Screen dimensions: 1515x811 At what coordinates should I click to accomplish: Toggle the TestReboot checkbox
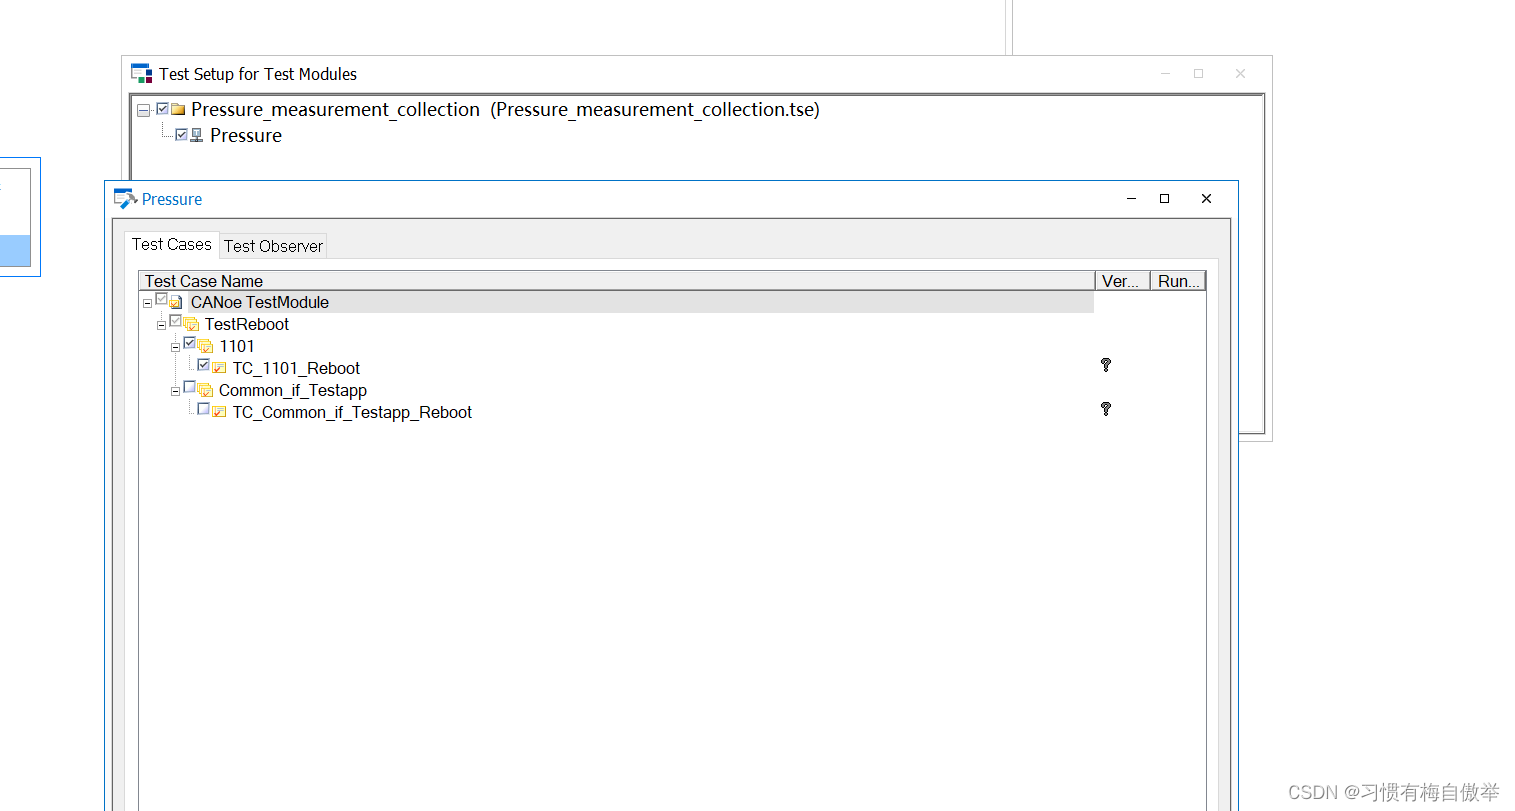click(175, 321)
